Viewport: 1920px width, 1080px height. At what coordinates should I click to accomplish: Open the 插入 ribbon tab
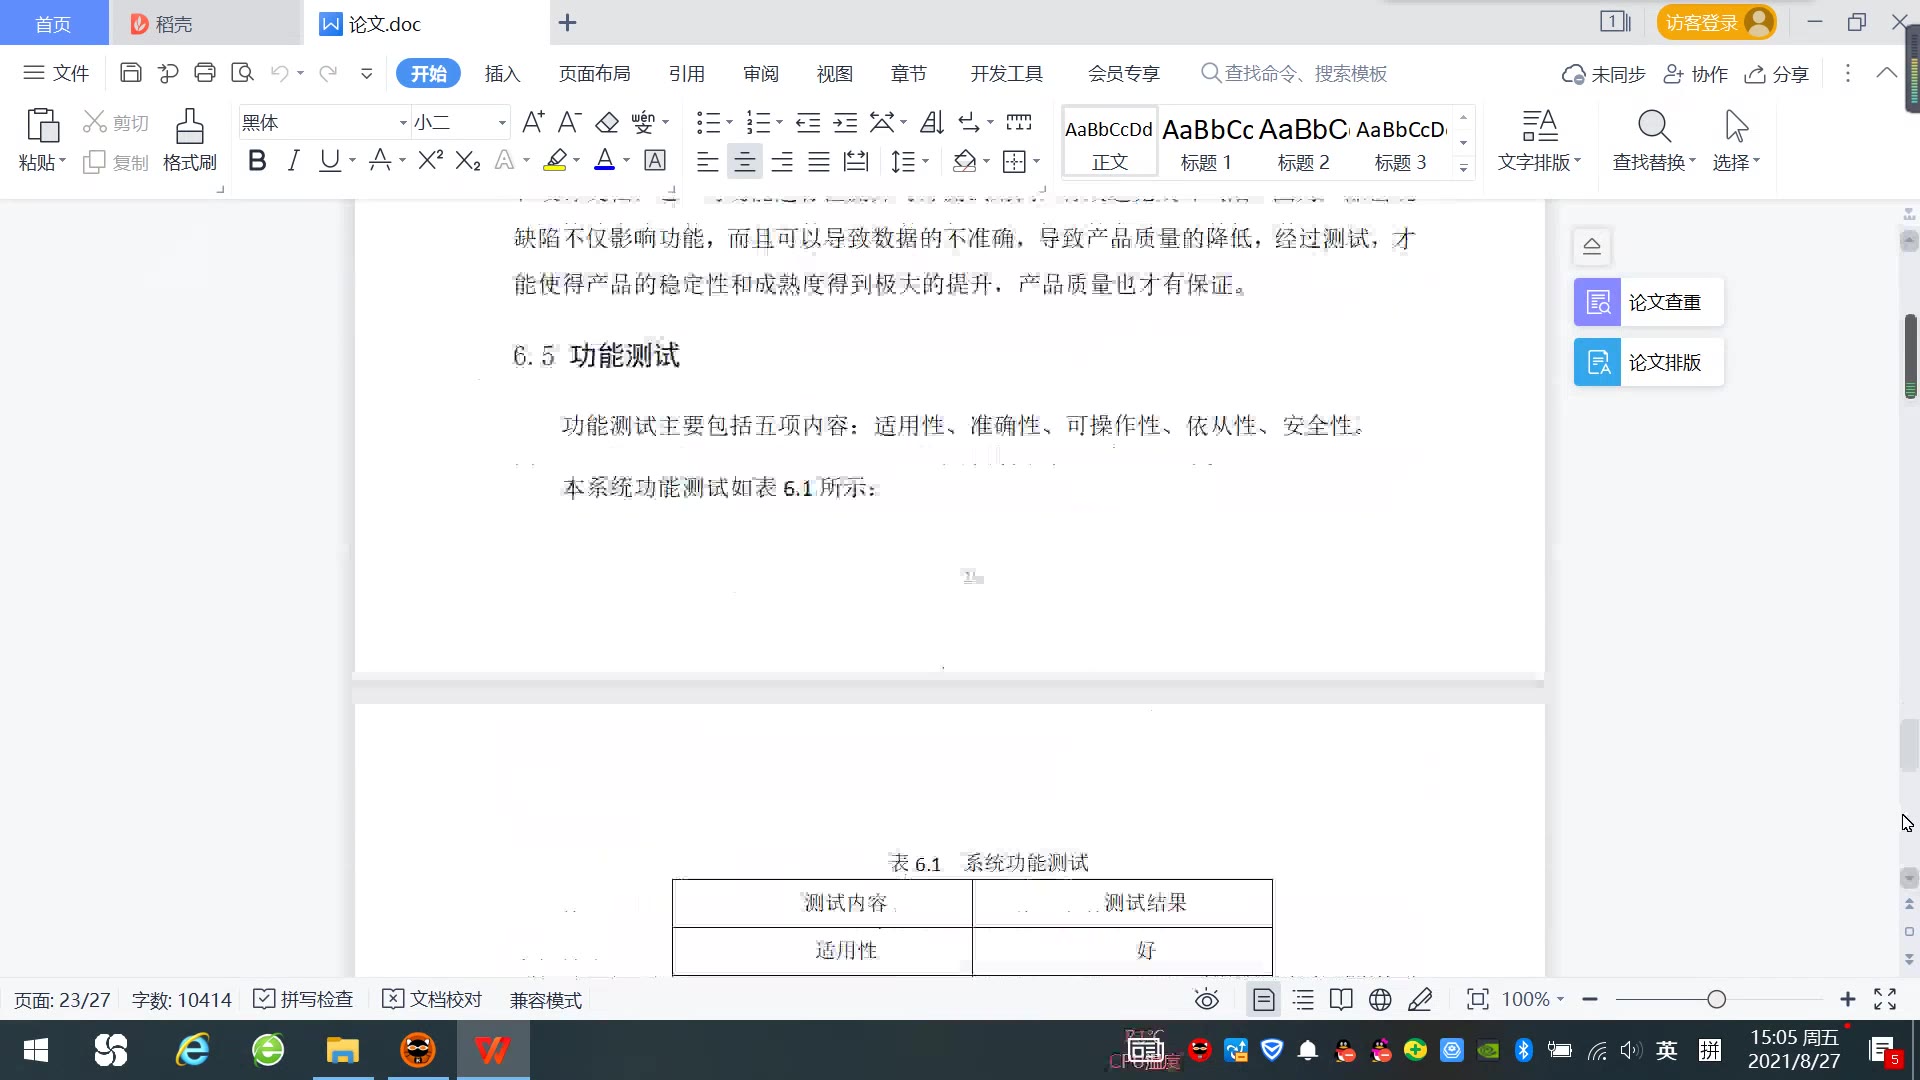click(502, 74)
